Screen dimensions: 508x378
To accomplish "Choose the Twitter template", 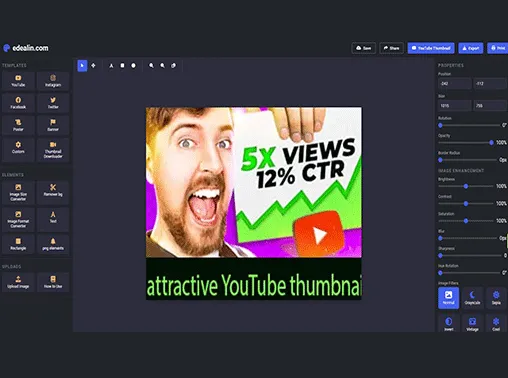I will 53,103.
